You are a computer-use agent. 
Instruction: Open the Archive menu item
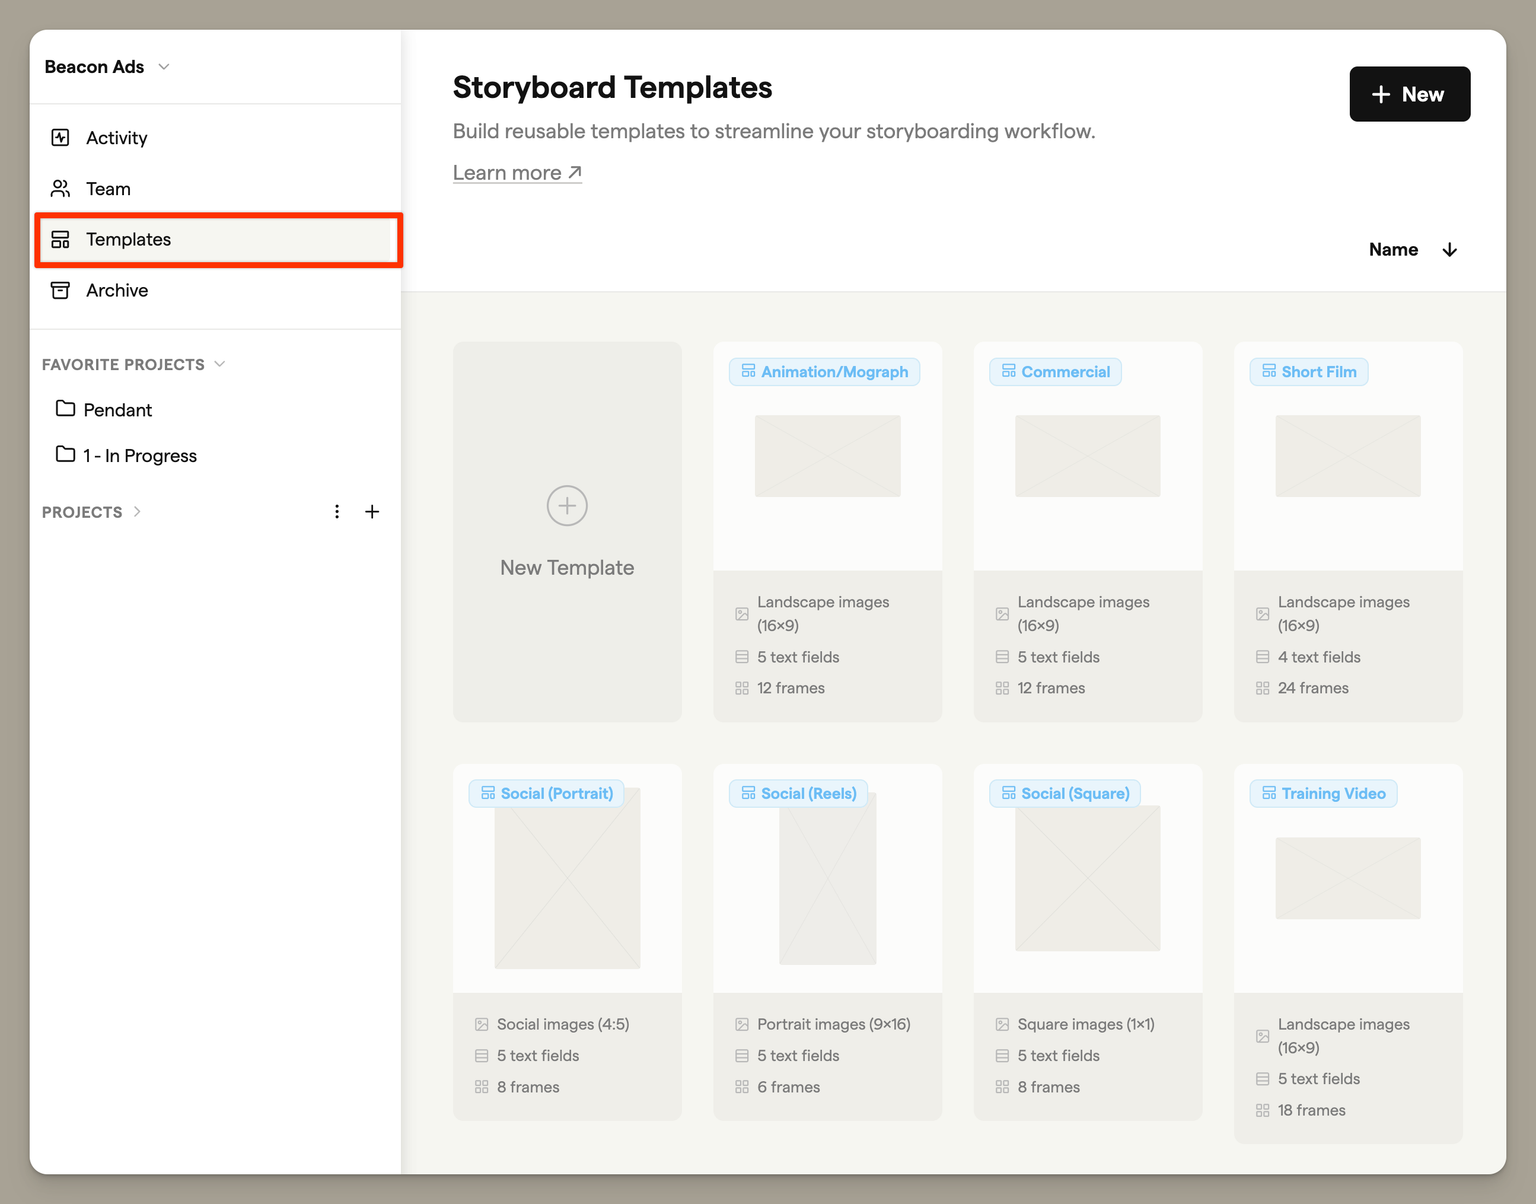pyautogui.click(x=117, y=290)
